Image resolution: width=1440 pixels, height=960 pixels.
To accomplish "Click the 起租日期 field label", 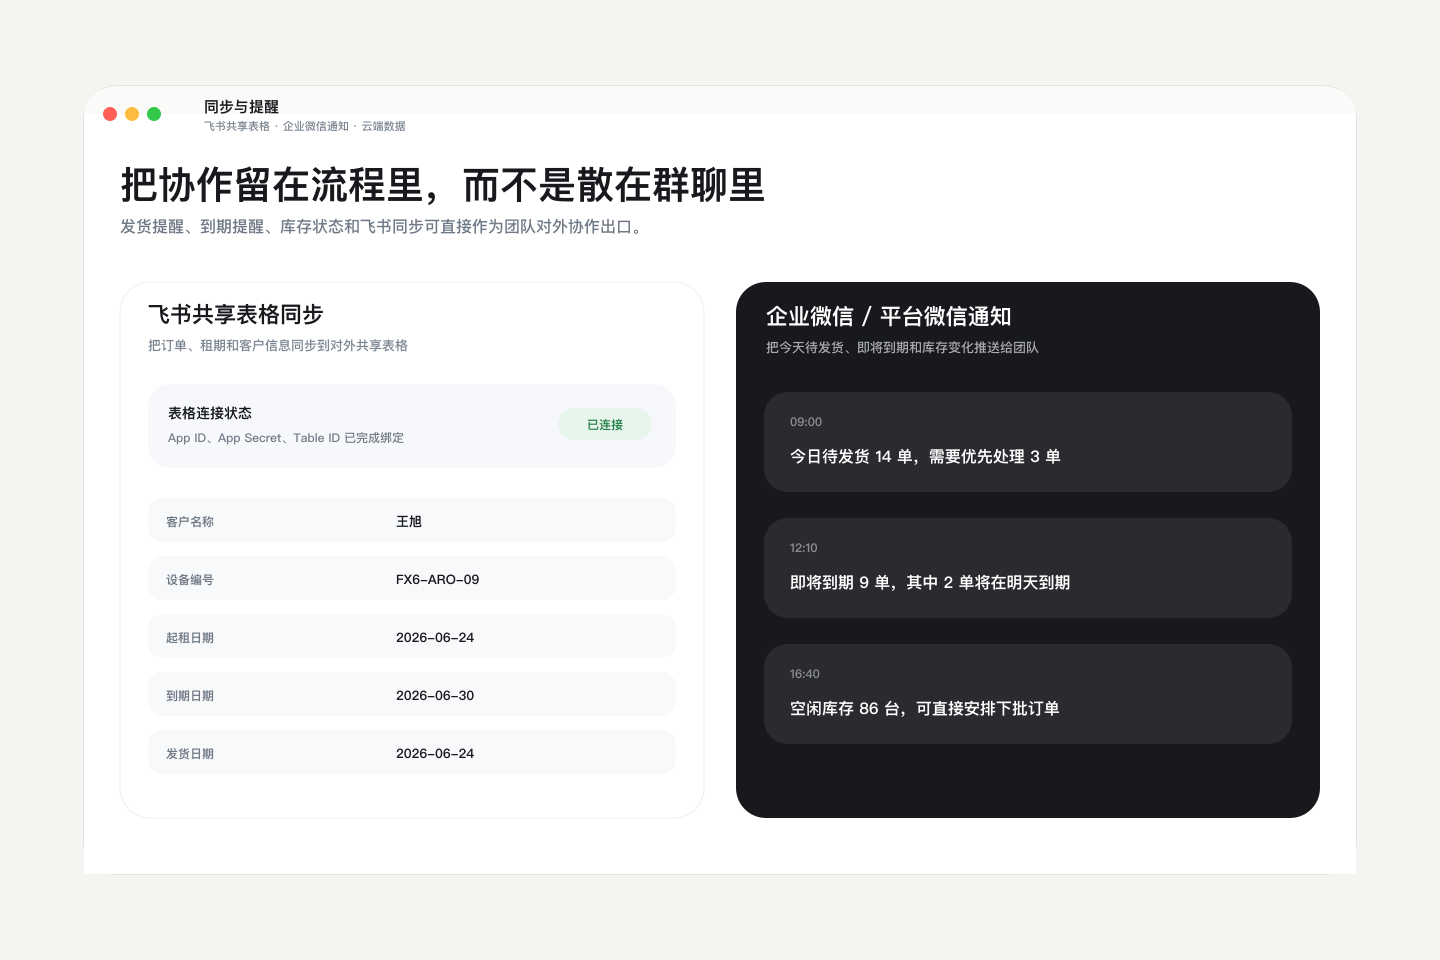I will tap(190, 638).
